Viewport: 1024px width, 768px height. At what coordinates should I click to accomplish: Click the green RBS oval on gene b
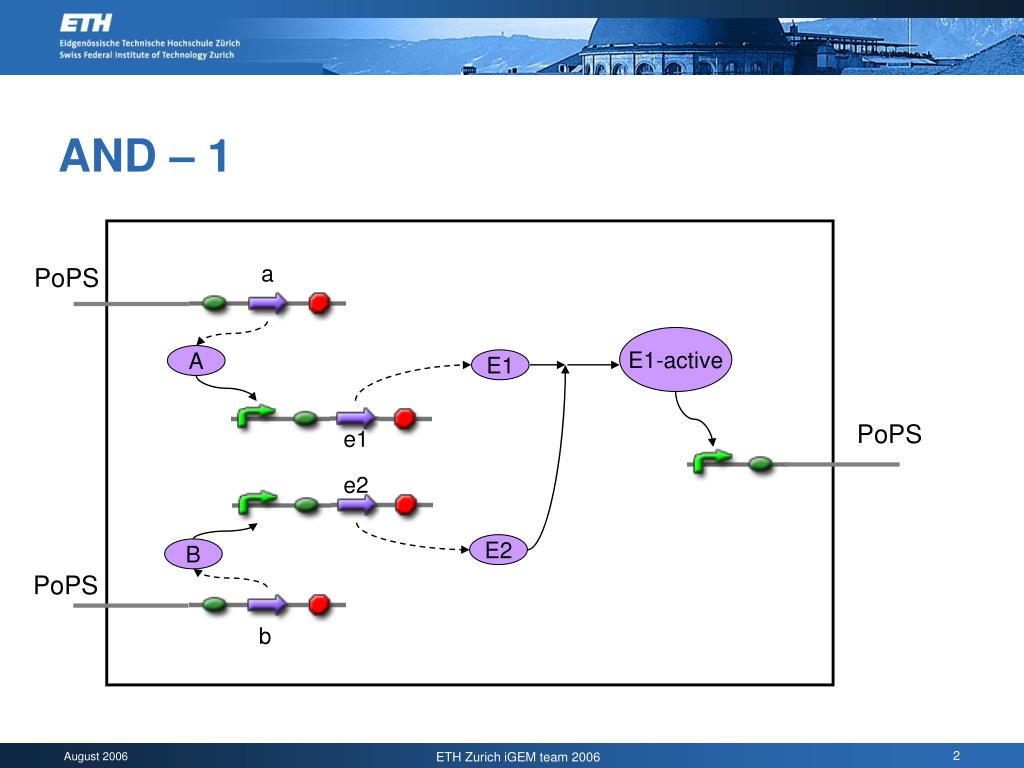pyautogui.click(x=214, y=605)
